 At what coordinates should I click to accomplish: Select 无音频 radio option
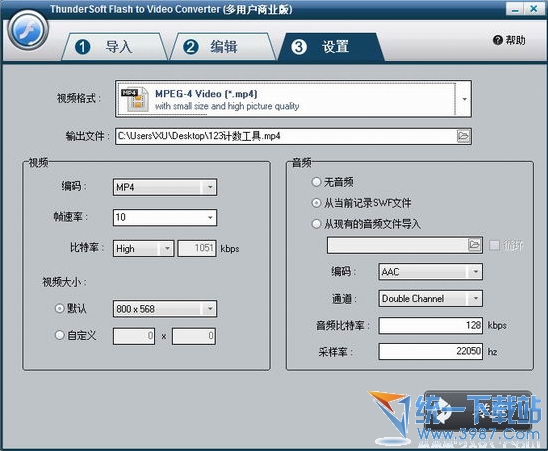316,182
